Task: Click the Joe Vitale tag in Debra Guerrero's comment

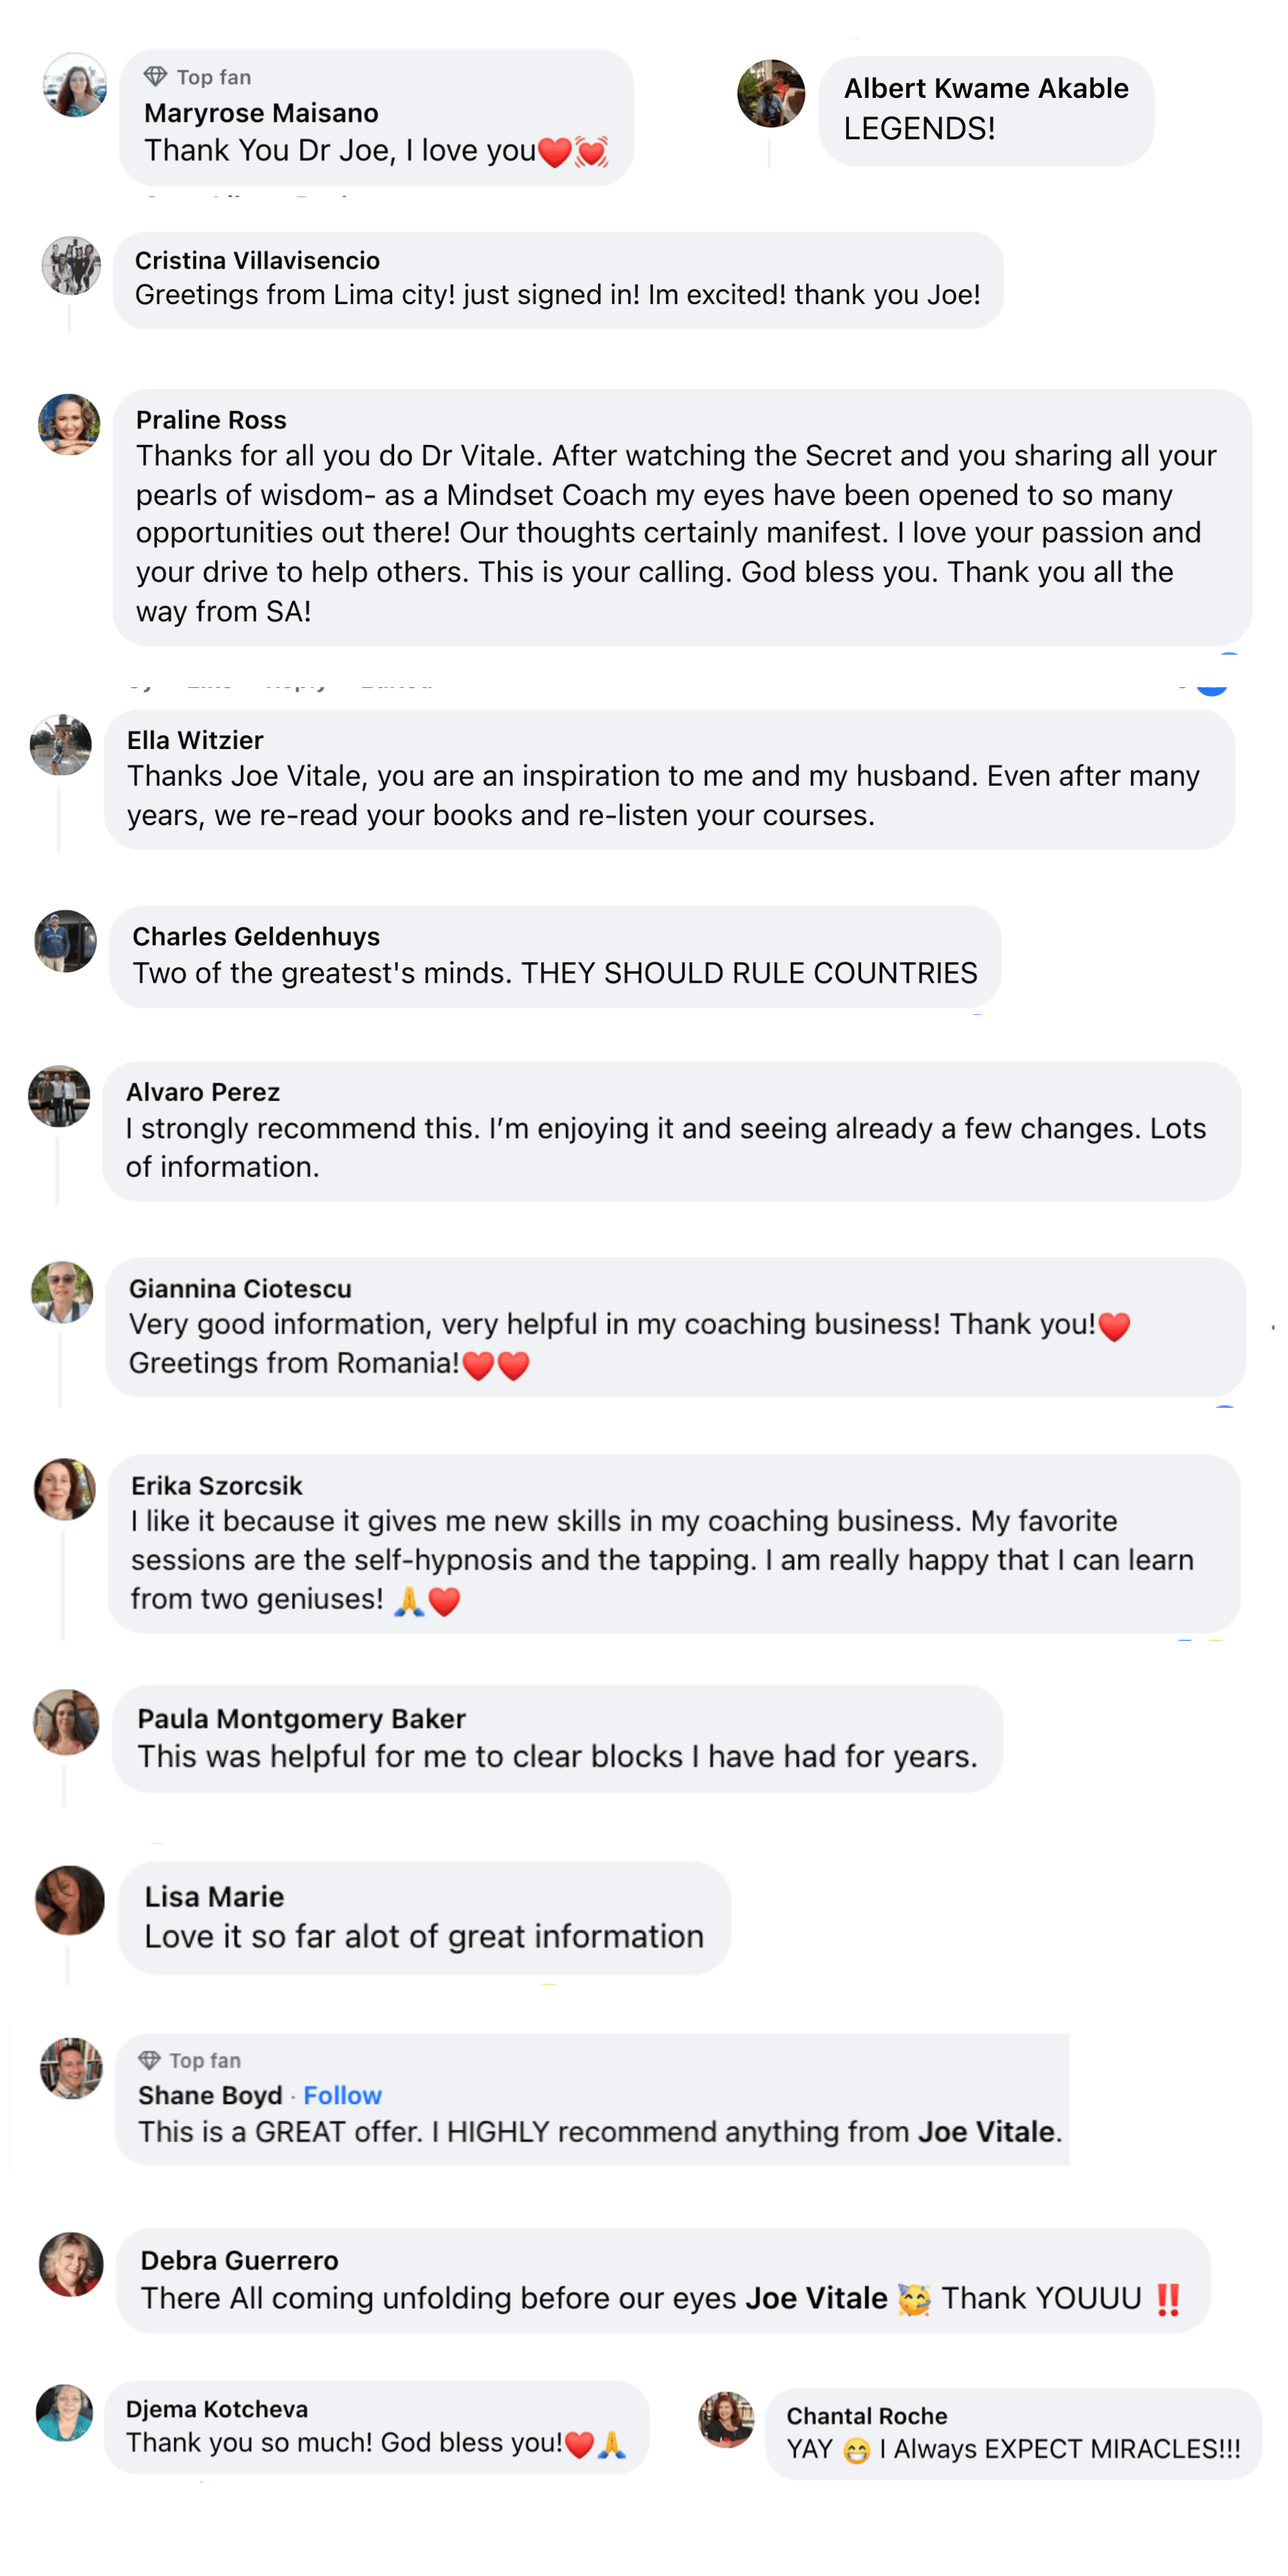Action: click(816, 2298)
